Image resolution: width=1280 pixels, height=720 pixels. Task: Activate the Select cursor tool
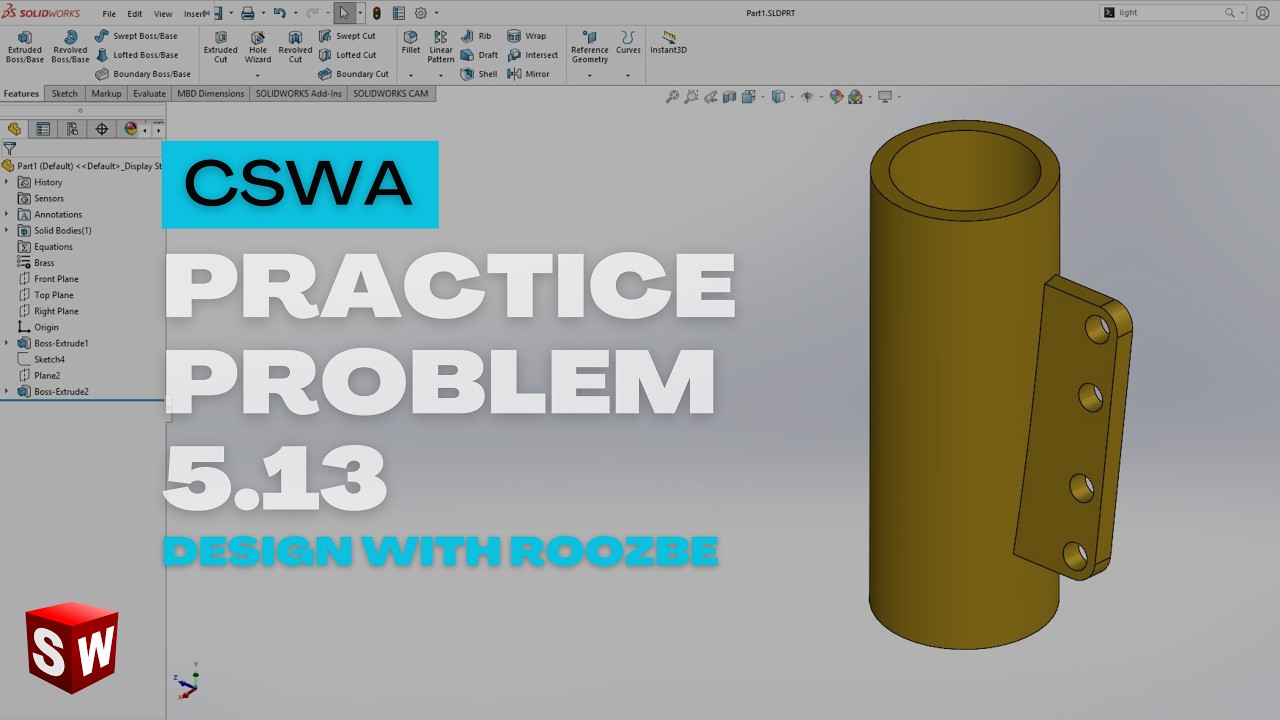click(x=344, y=13)
